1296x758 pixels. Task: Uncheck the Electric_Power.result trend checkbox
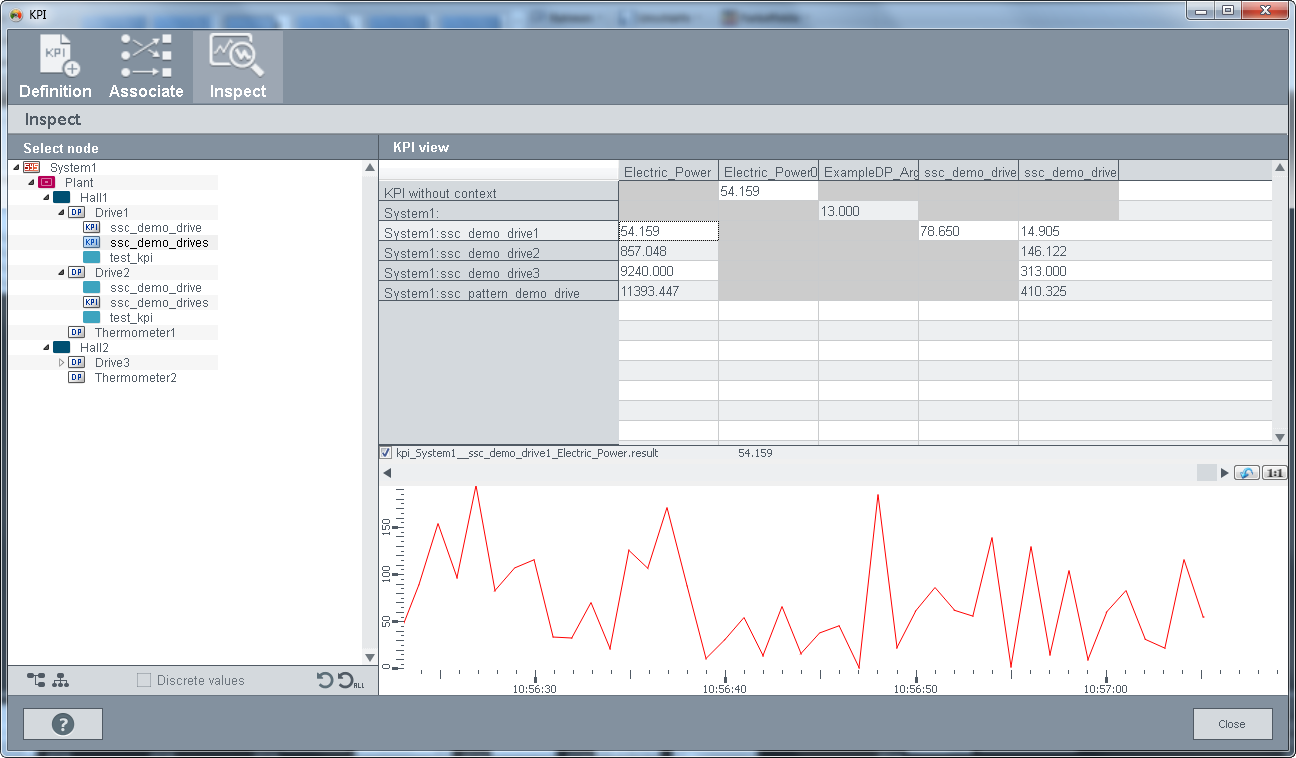pos(386,453)
